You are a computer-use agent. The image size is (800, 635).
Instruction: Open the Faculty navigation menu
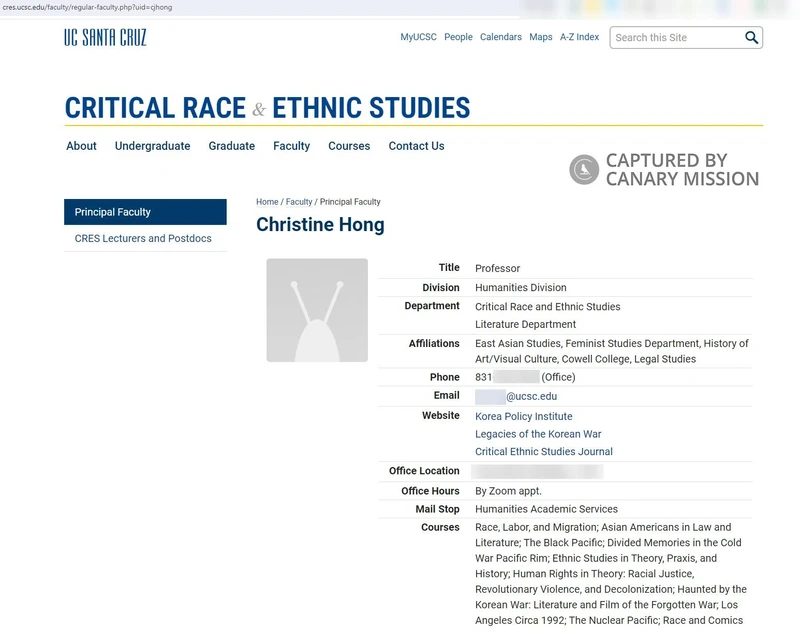(x=292, y=145)
